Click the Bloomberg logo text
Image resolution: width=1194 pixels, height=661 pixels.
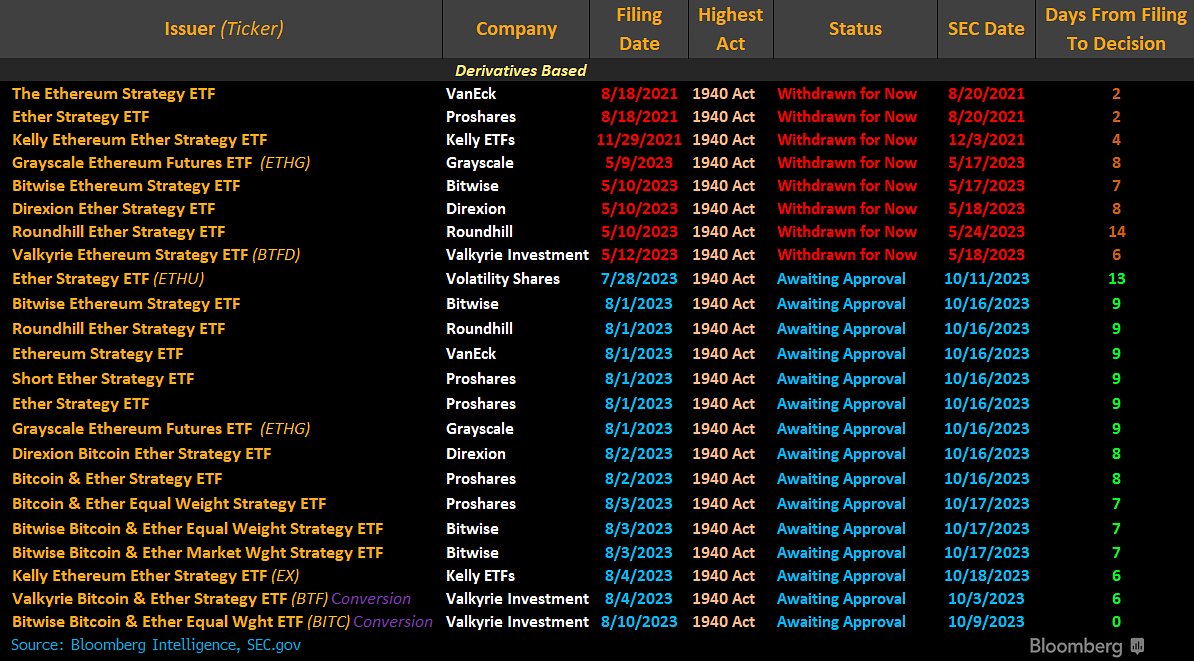pos(1078,646)
